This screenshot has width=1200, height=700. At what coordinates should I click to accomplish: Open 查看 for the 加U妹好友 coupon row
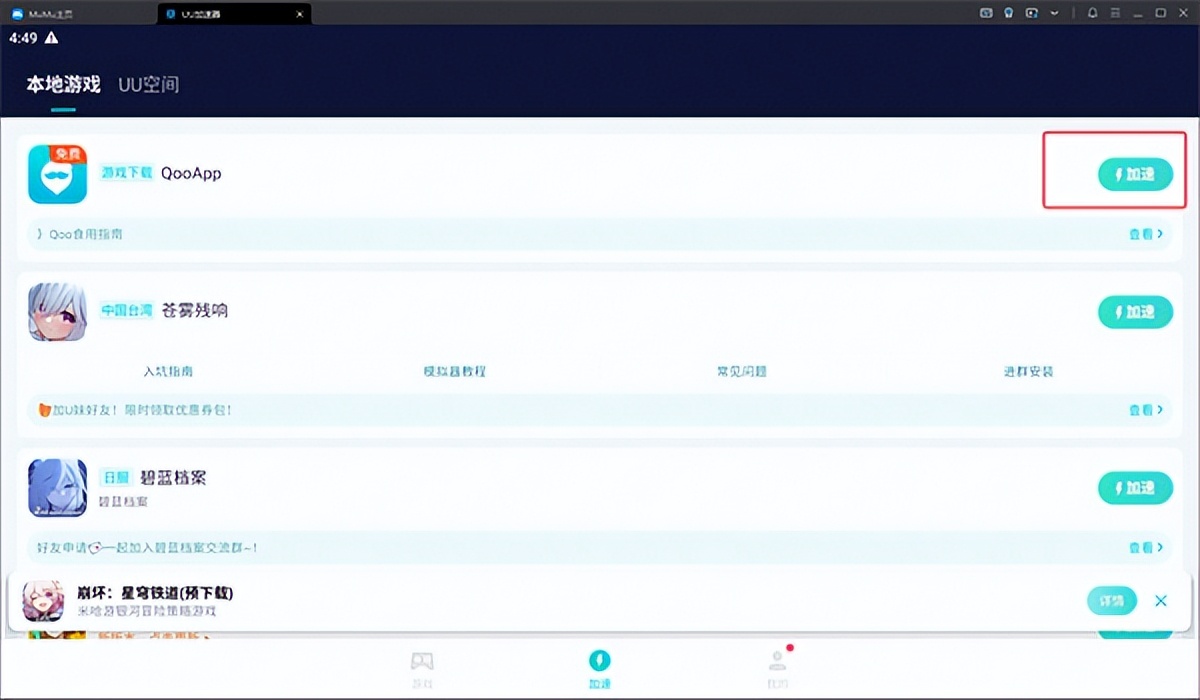pos(1146,410)
